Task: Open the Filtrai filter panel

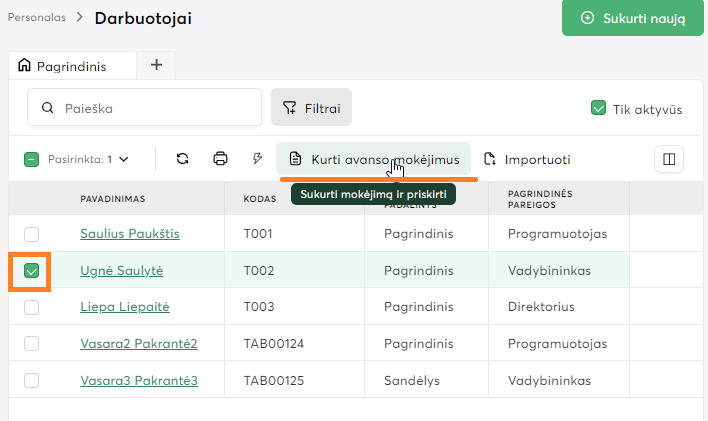Action: [x=311, y=108]
